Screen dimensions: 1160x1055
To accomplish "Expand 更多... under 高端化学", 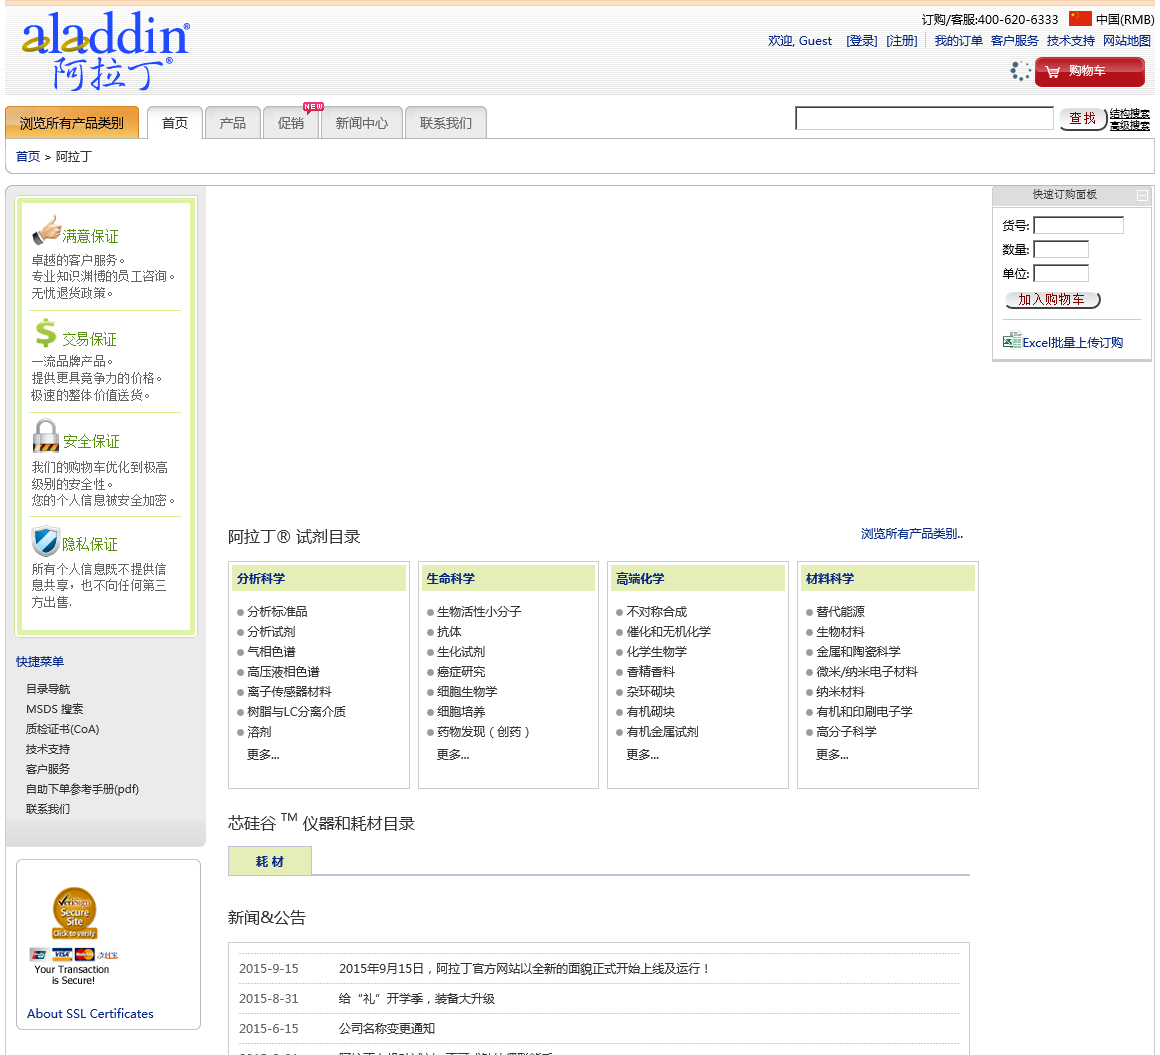I will point(642,755).
